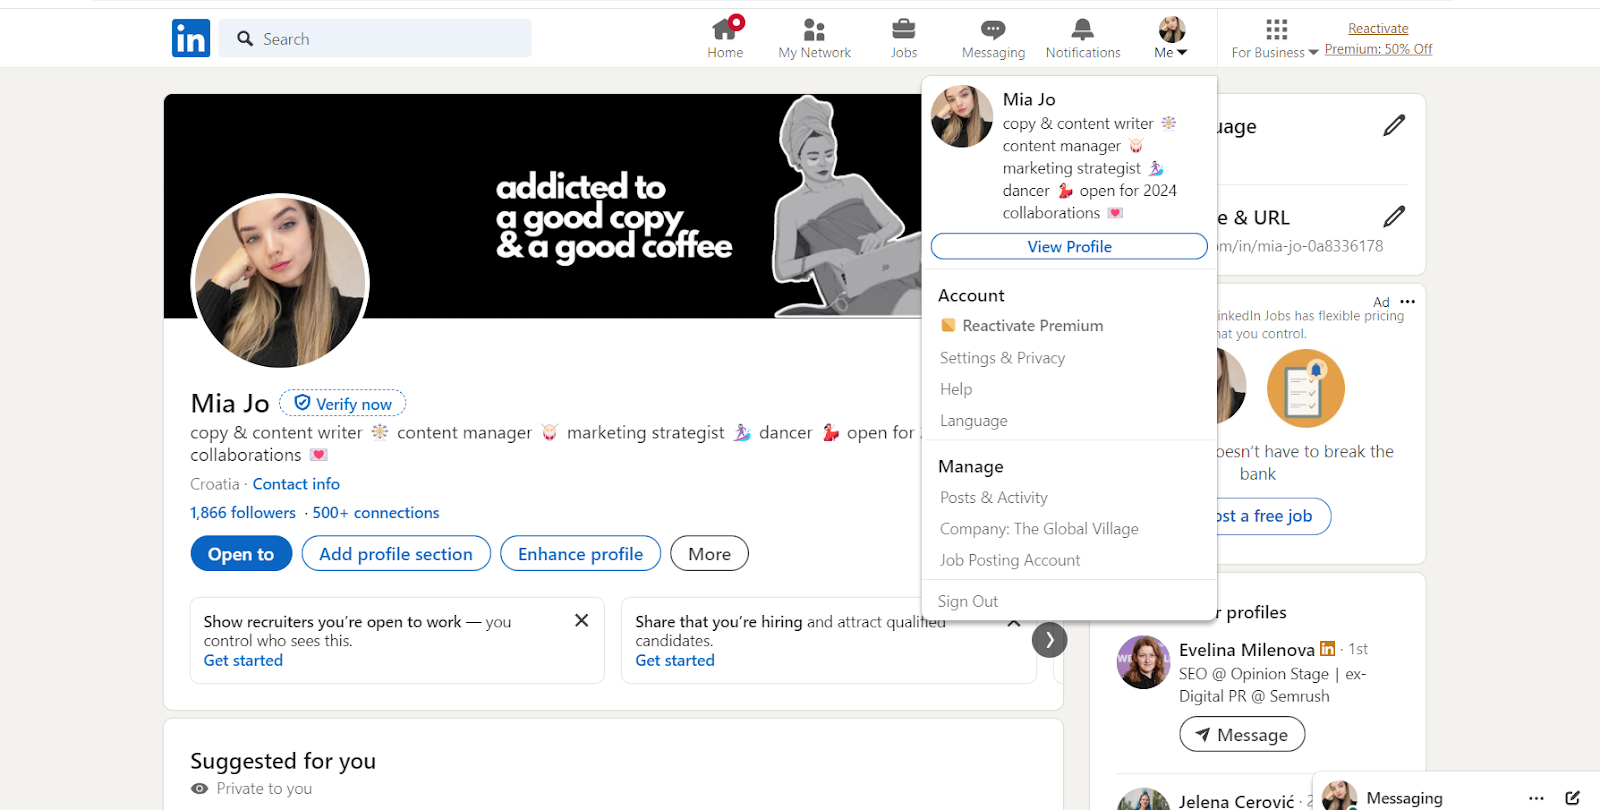
Task: Open Jelena Cerović's profile name
Action: coord(1236,801)
